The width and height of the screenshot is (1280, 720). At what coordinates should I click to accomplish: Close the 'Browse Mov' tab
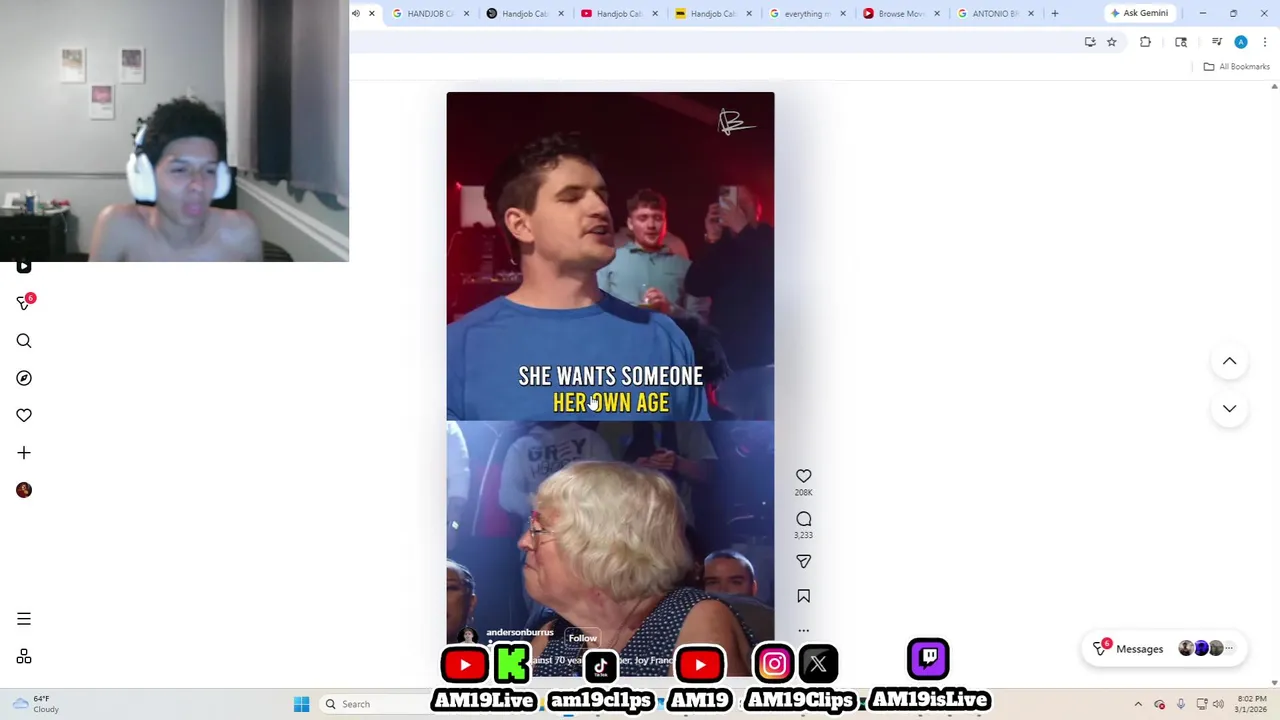tap(937, 13)
